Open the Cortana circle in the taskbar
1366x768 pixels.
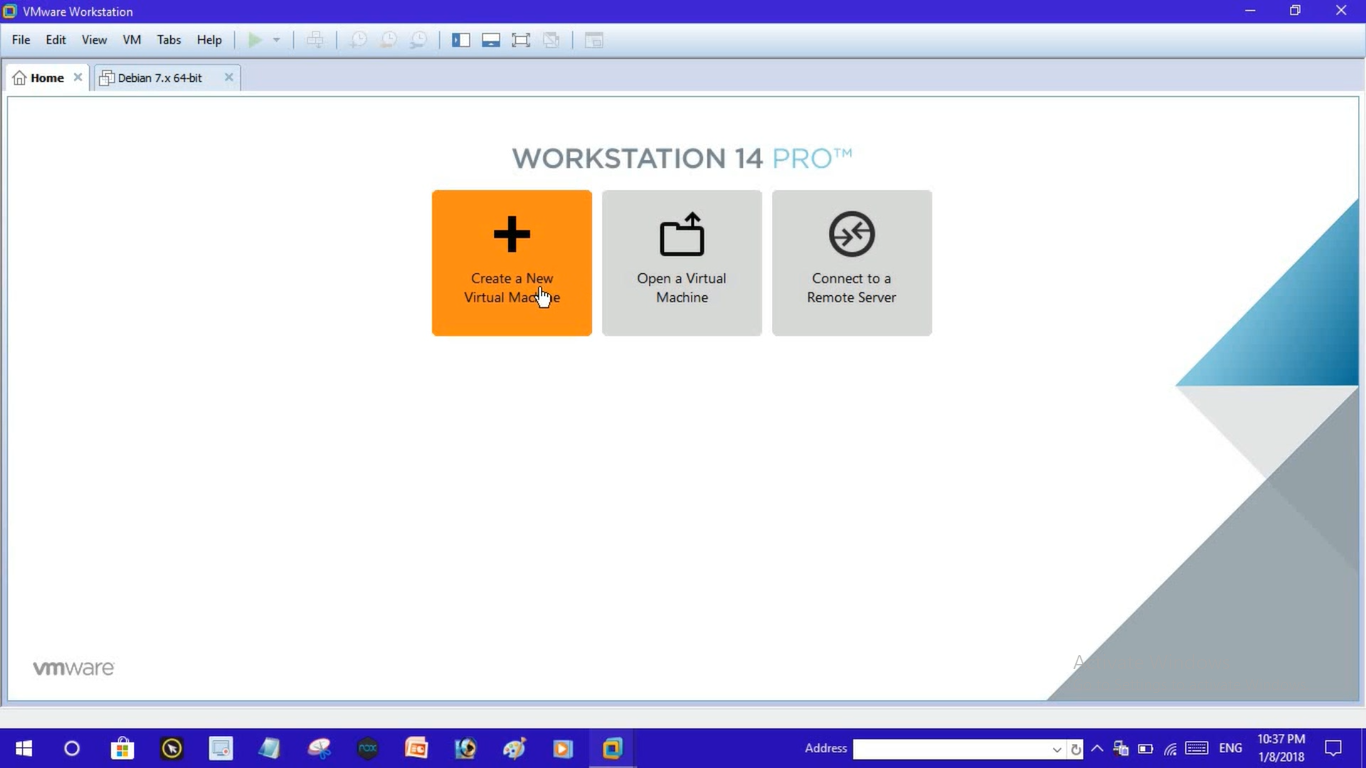click(72, 748)
